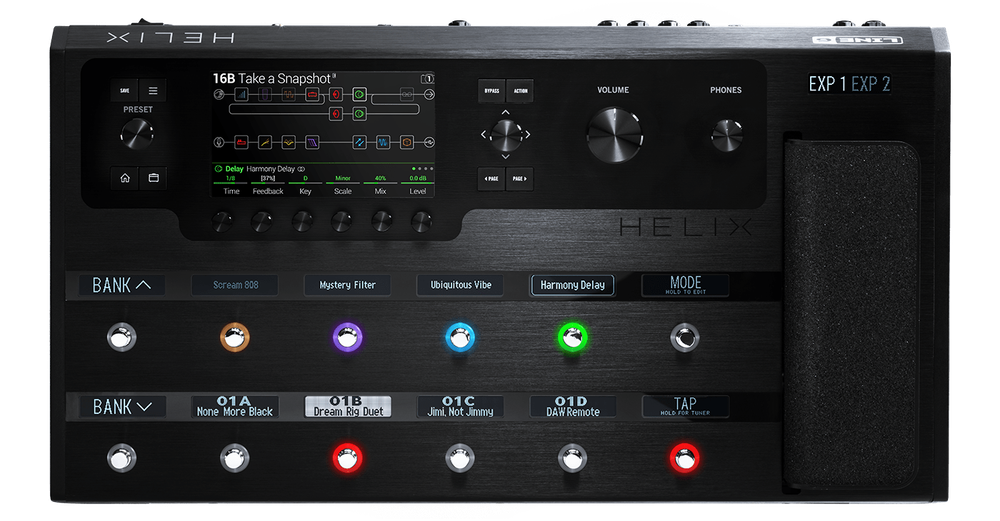Tap the Home icon button

[125, 178]
